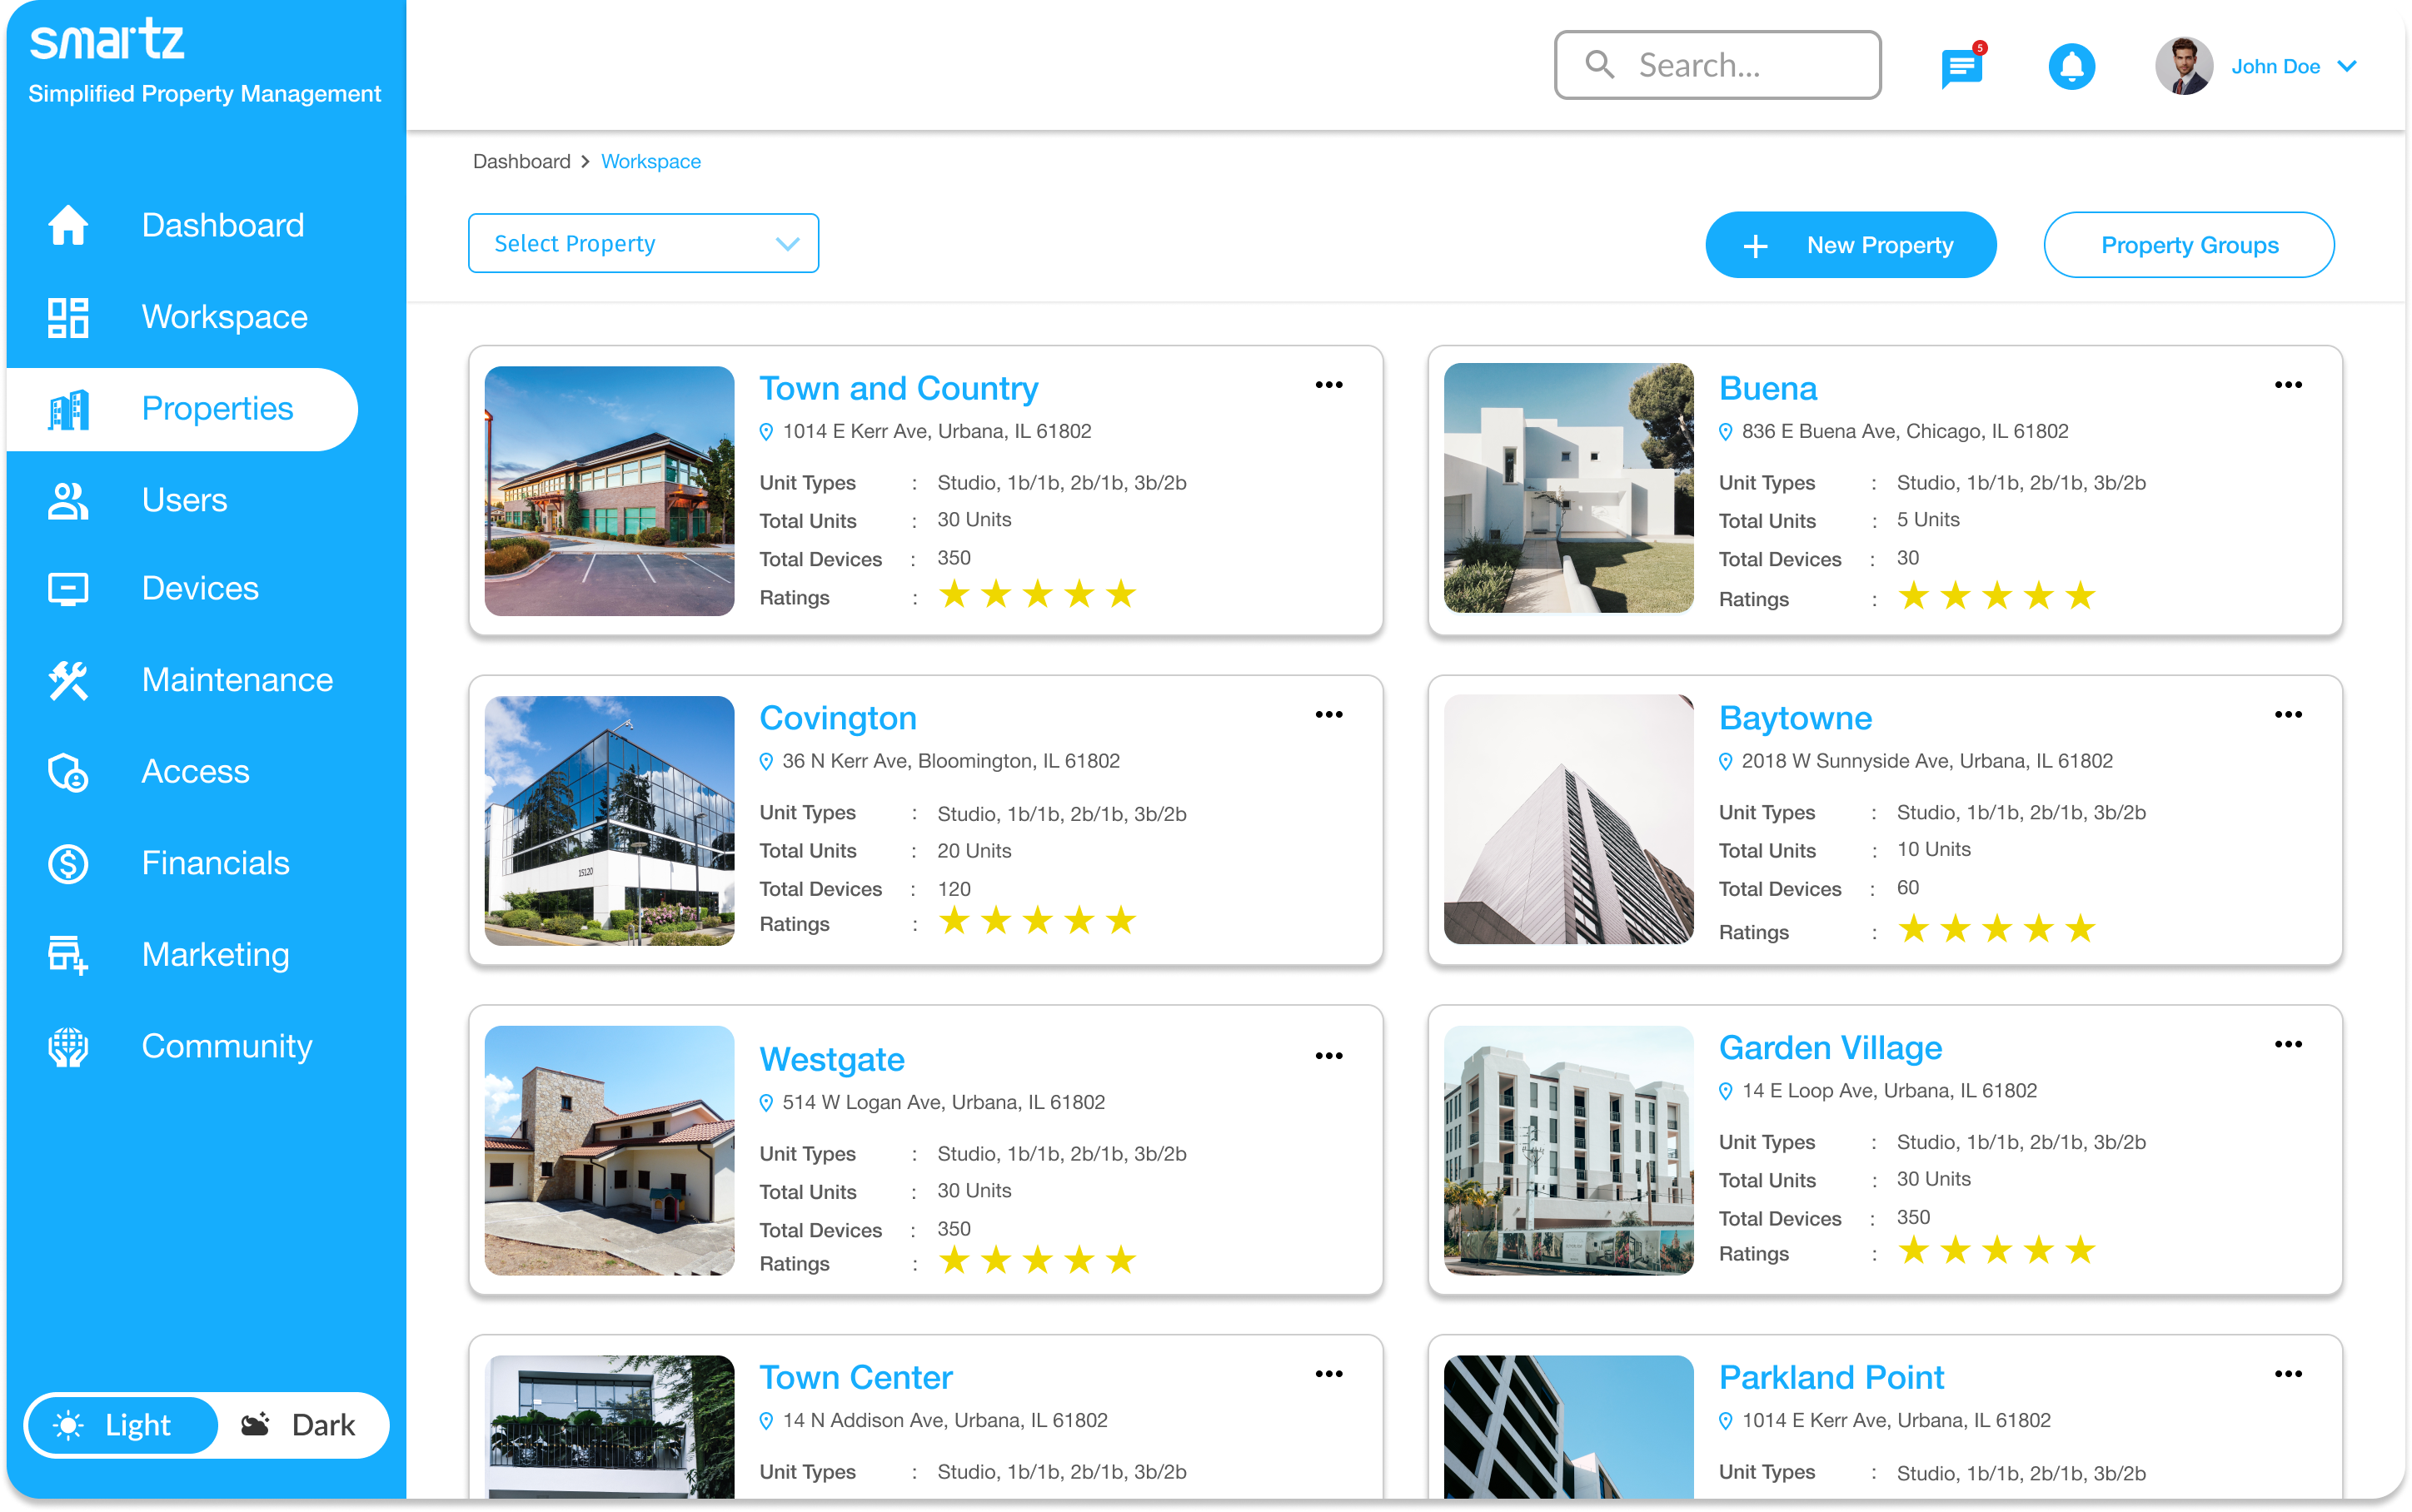Open Garden Village property title
Screen dimensions: 2412x1512
pos(1830,1047)
